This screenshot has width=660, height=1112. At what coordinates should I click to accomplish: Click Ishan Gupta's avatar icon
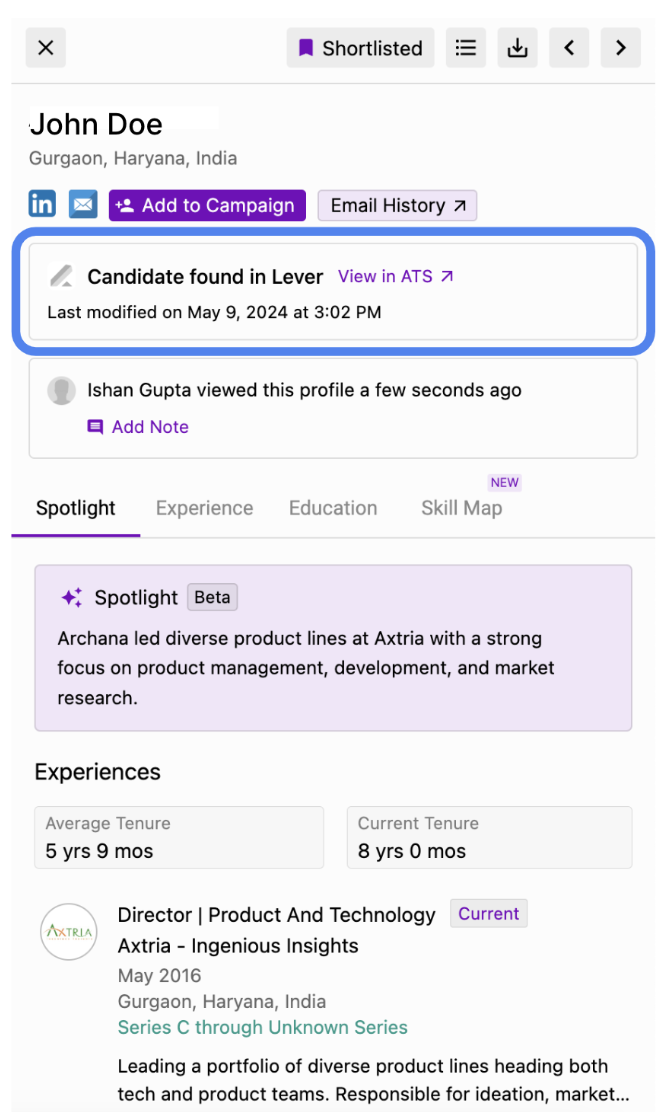tap(62, 390)
